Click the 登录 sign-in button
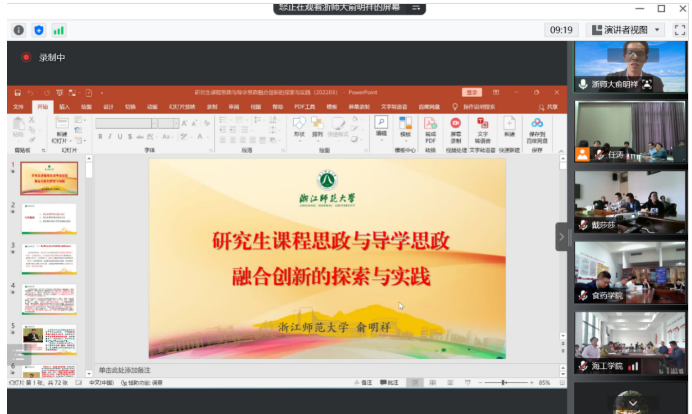 click(x=472, y=92)
